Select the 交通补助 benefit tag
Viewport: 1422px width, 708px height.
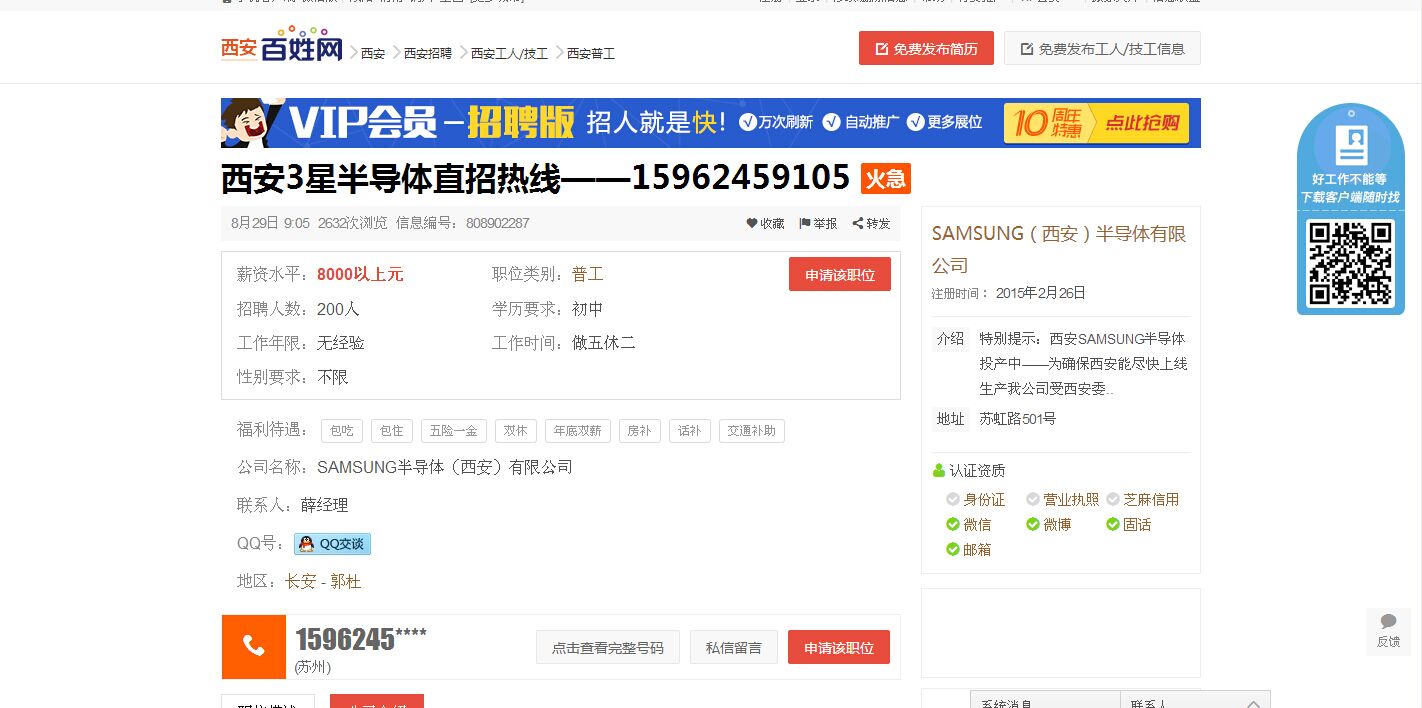752,431
